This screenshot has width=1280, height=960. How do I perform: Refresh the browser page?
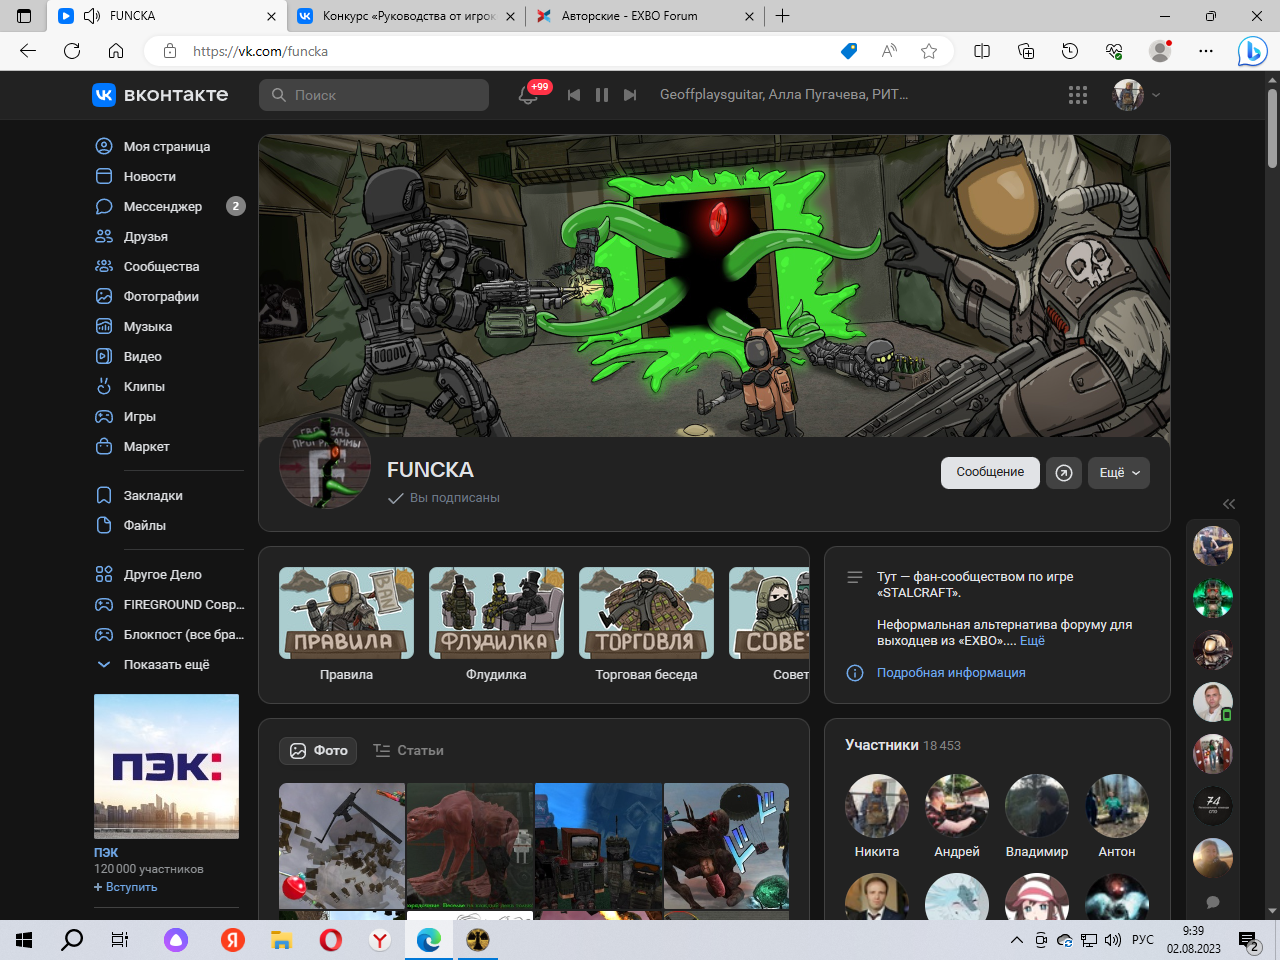pyautogui.click(x=72, y=51)
